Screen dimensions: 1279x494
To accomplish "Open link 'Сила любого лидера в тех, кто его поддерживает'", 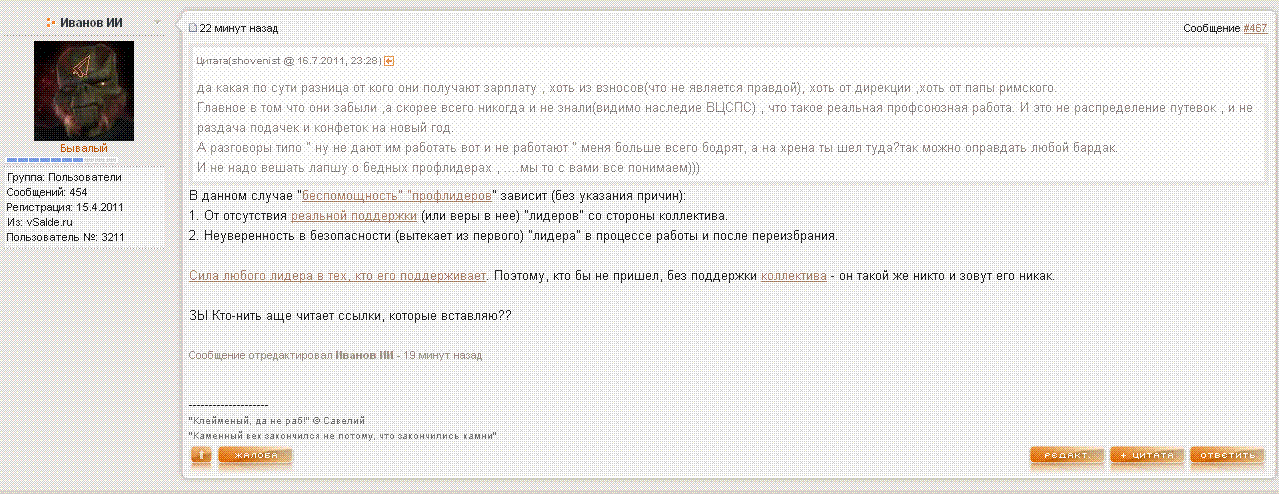I will 338,275.
